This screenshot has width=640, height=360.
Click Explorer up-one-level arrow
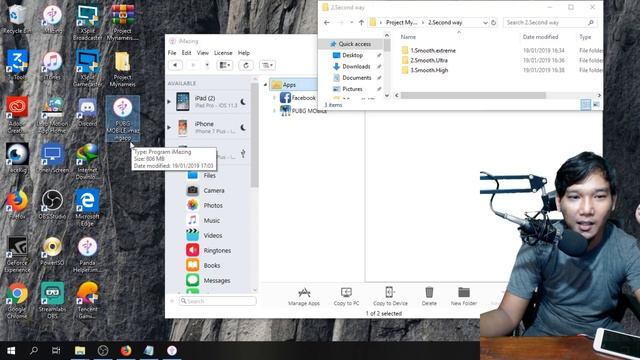361,23
